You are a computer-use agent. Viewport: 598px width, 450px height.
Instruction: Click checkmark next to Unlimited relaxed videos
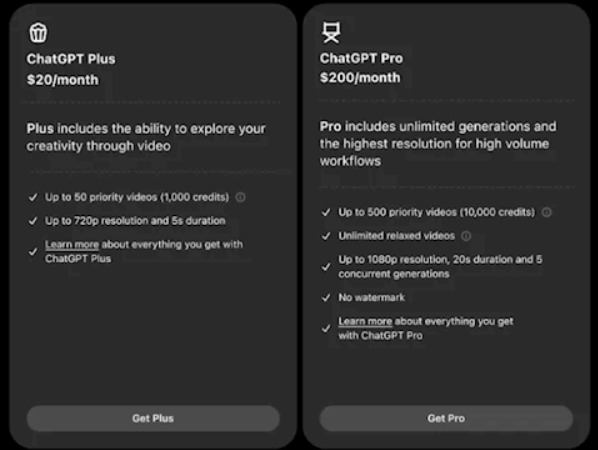[x=326, y=236]
